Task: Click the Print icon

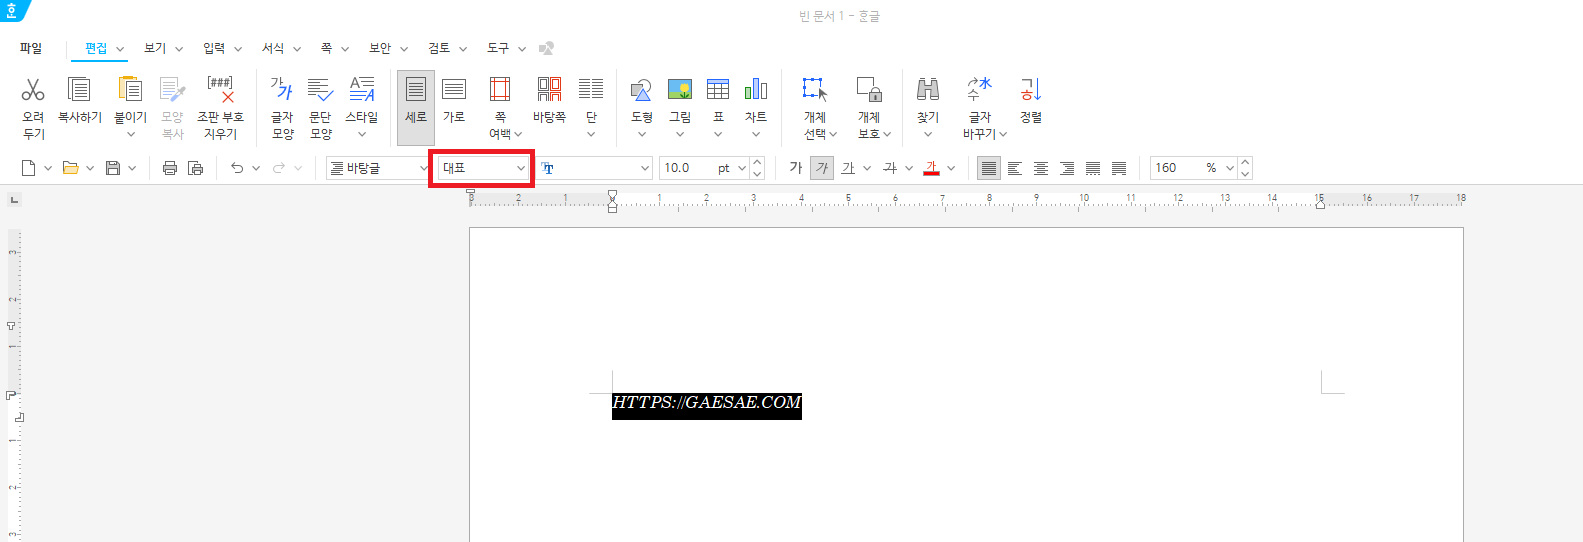Action: (170, 168)
